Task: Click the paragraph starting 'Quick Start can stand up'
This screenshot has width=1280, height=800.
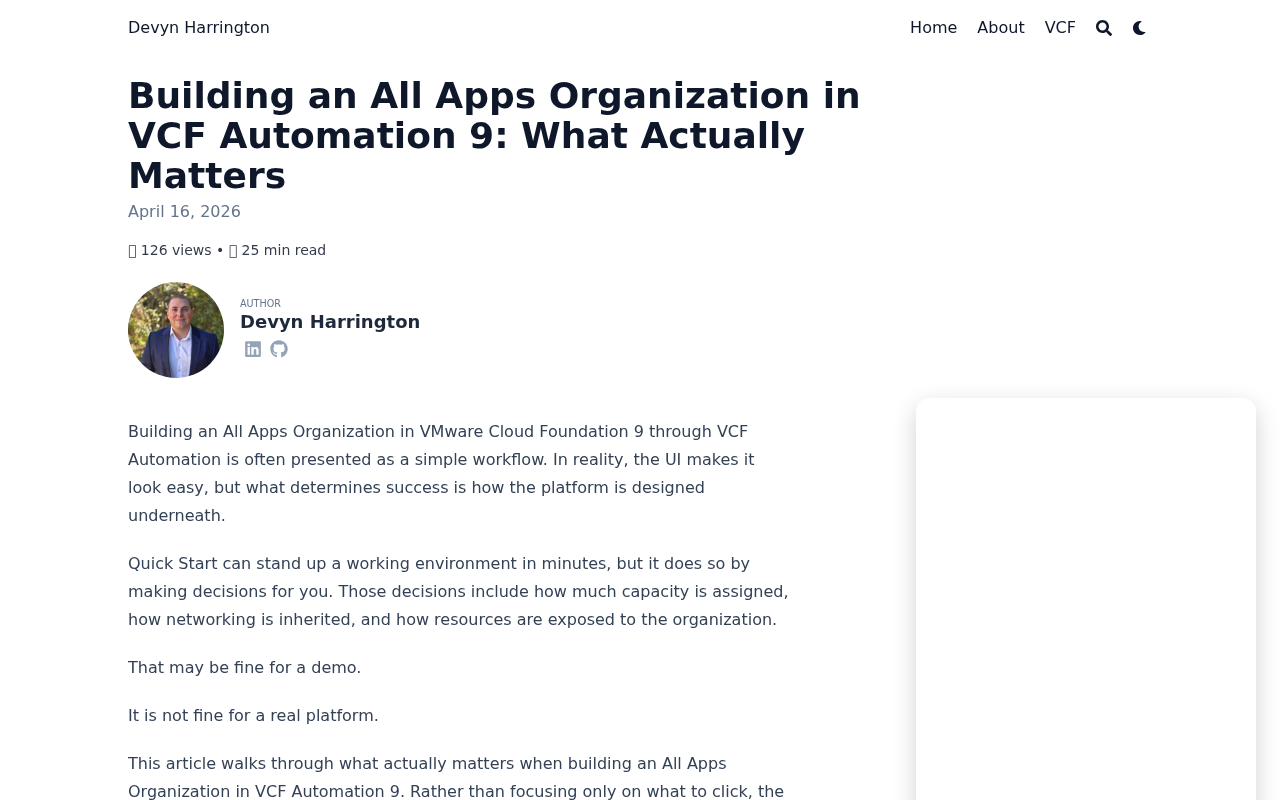Action: click(x=458, y=592)
